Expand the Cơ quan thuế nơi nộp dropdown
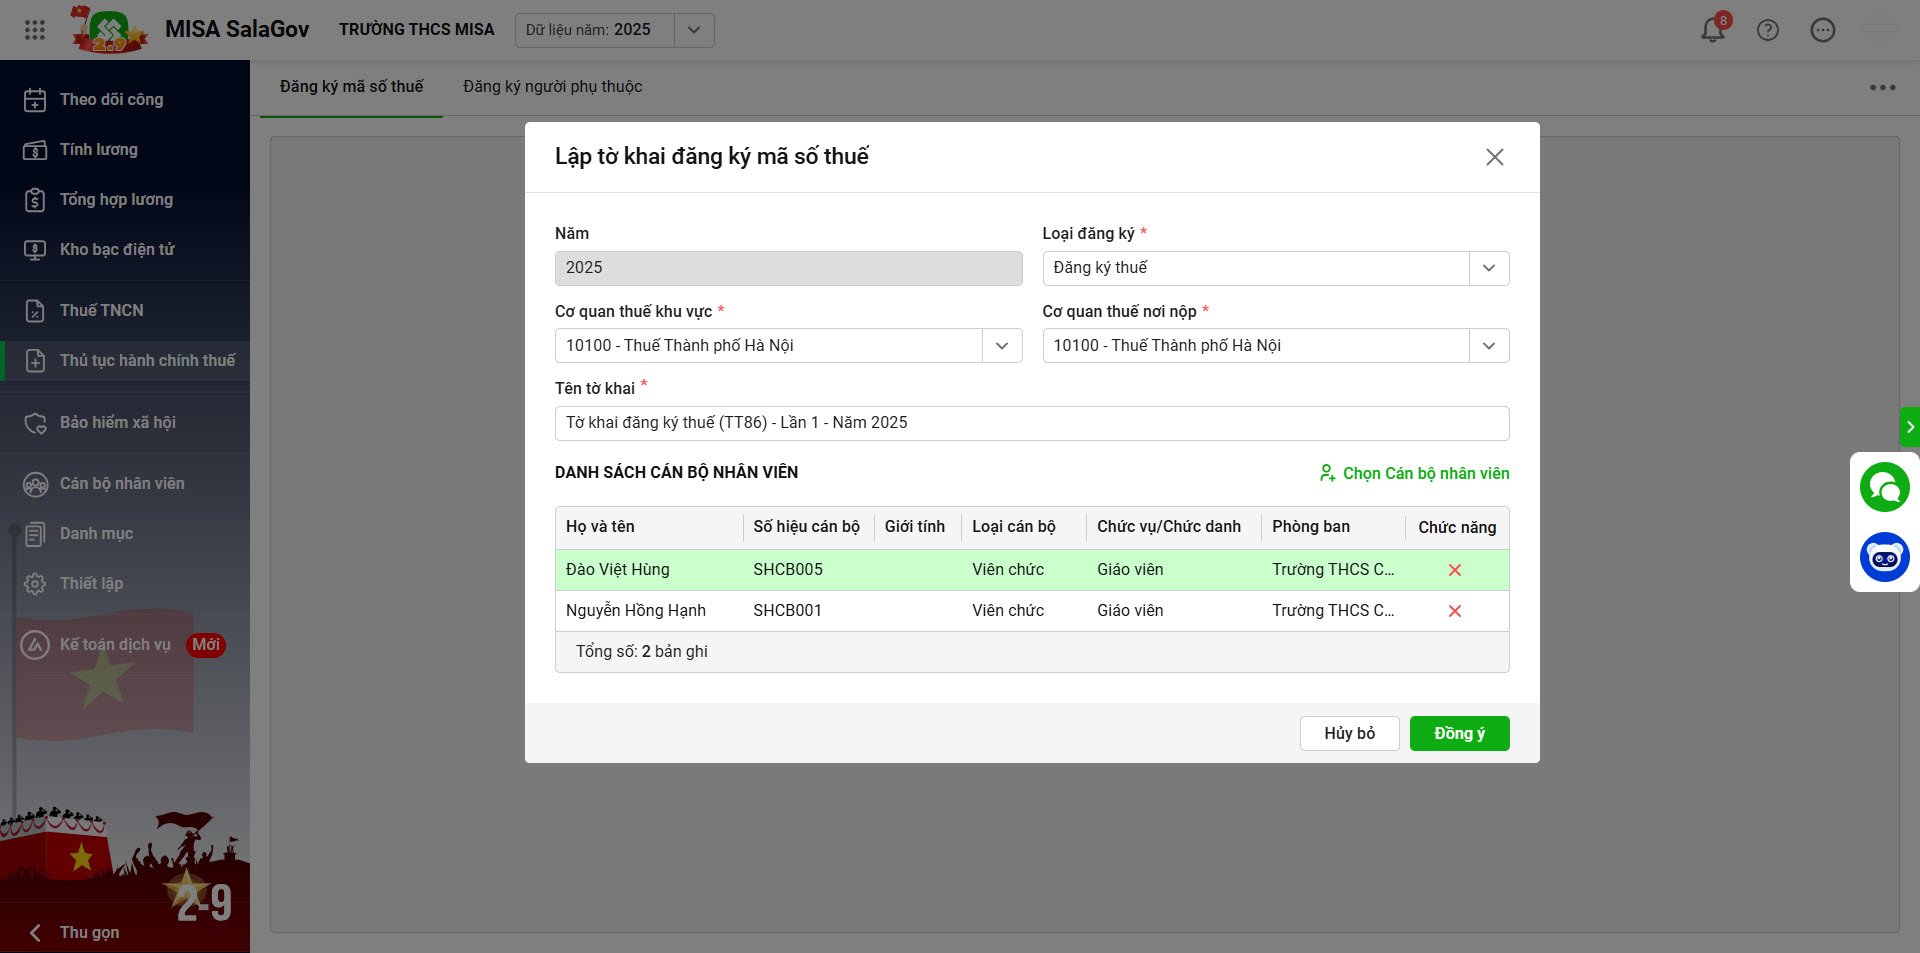The width and height of the screenshot is (1920, 953). click(1488, 346)
